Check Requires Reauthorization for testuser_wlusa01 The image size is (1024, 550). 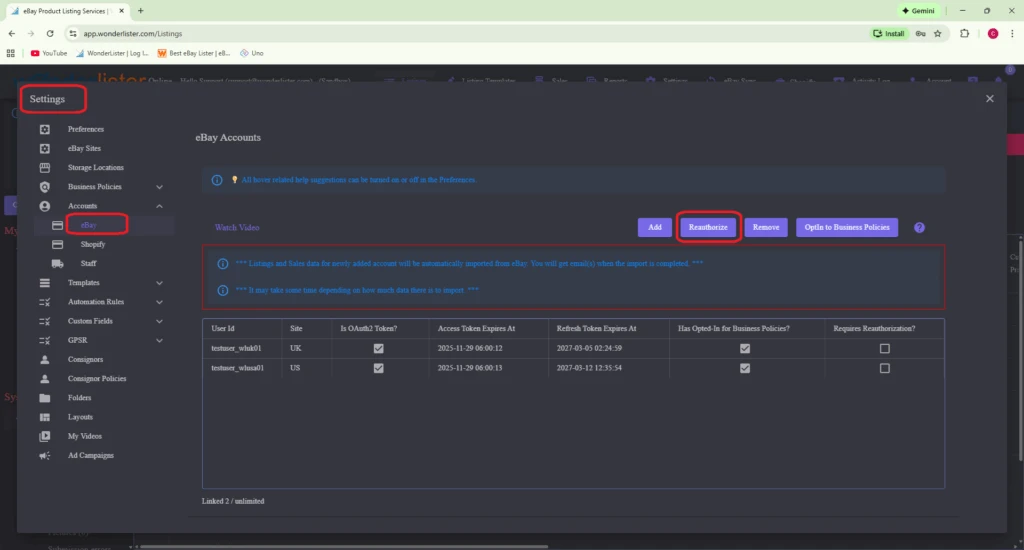click(x=884, y=368)
